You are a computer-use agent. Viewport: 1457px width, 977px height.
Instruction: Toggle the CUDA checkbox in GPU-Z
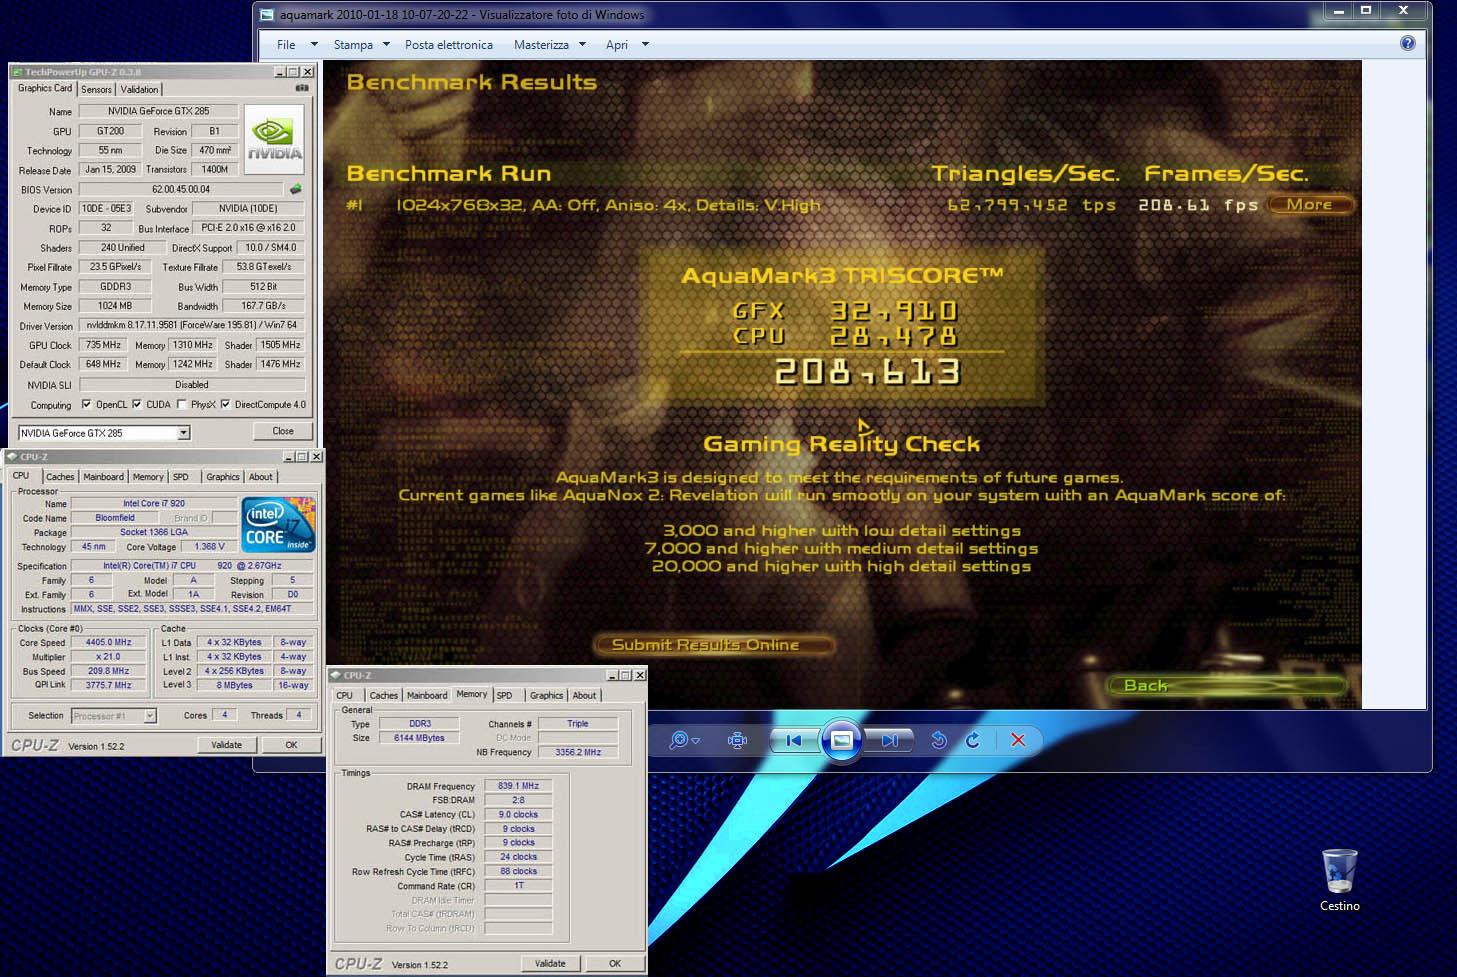coord(137,405)
